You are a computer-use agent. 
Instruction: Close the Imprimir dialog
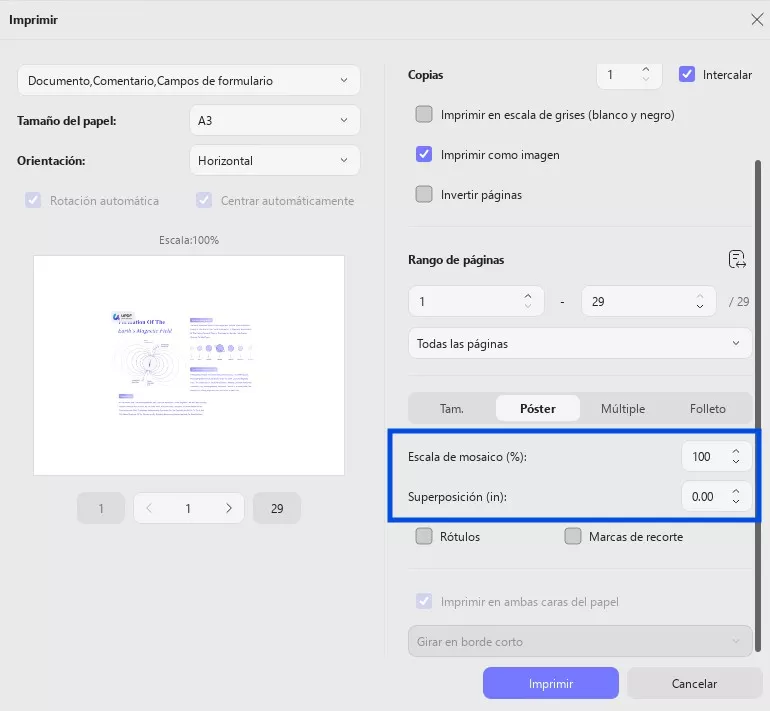click(756, 19)
